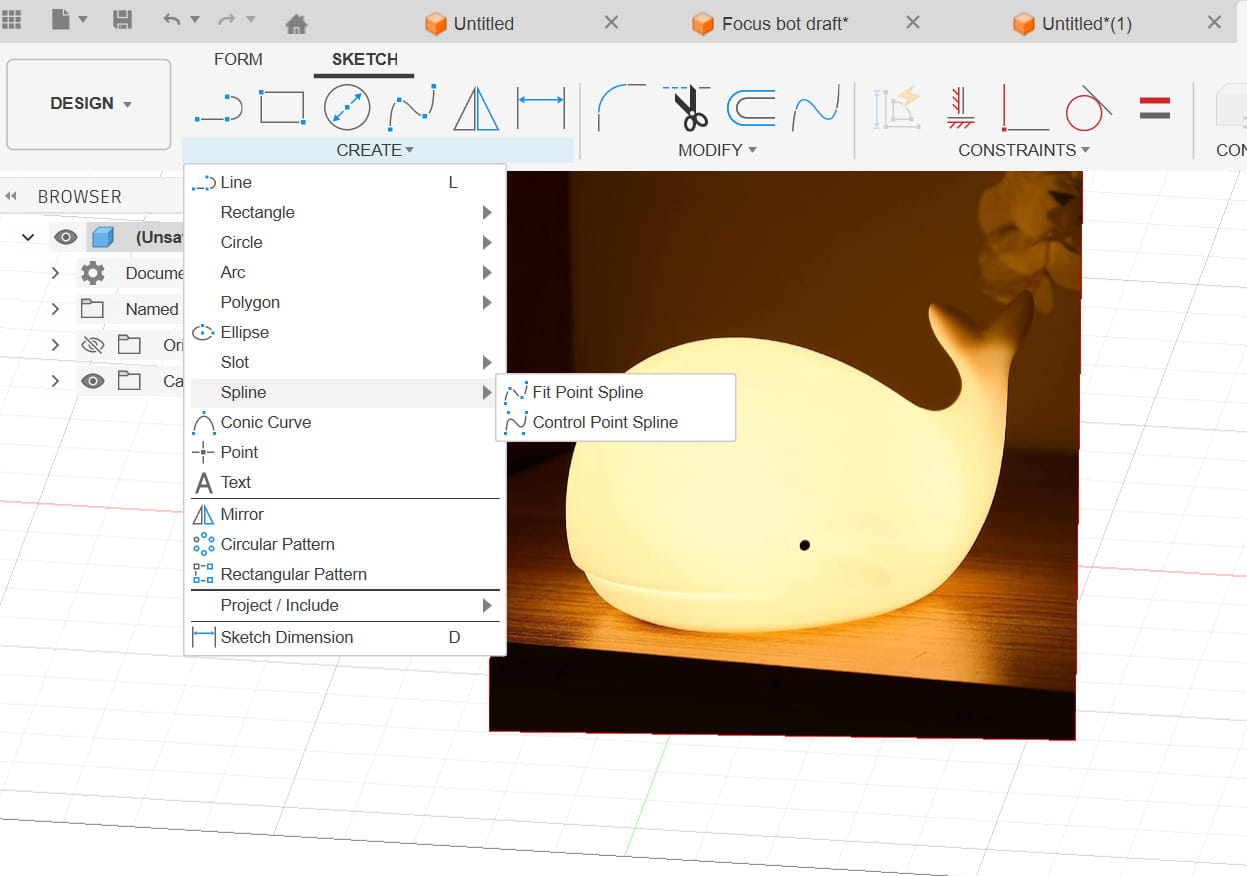Click the Redo arrow
Image resolution: width=1247 pixels, height=876 pixels.
[227, 20]
